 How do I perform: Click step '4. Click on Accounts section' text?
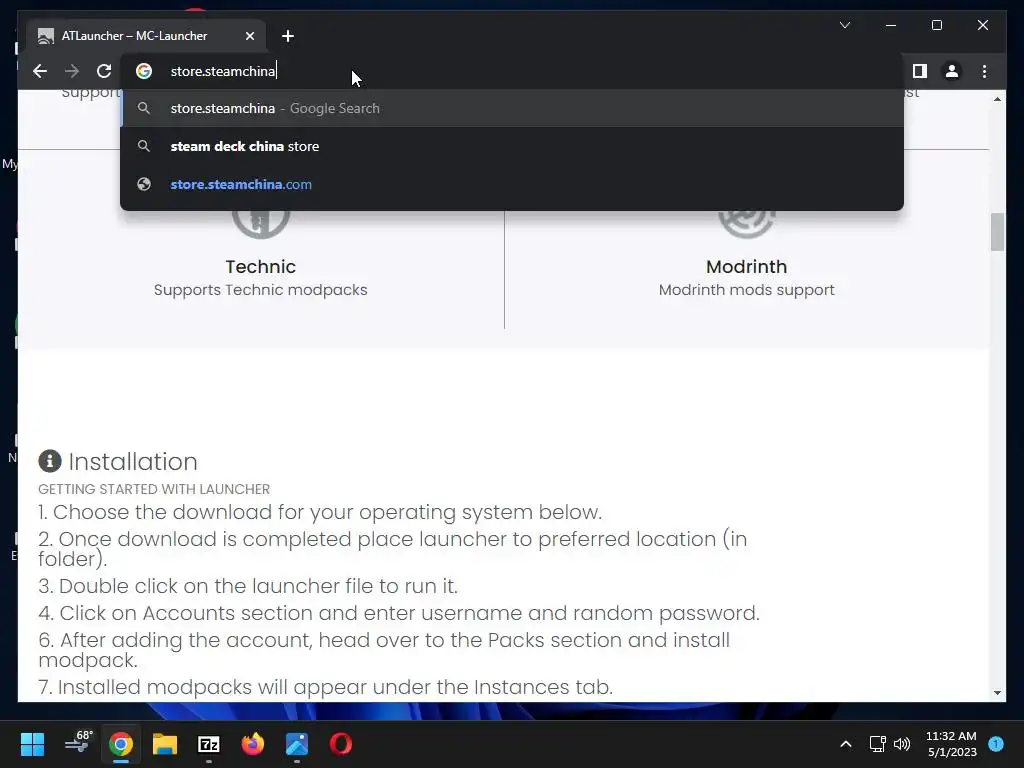point(398,613)
